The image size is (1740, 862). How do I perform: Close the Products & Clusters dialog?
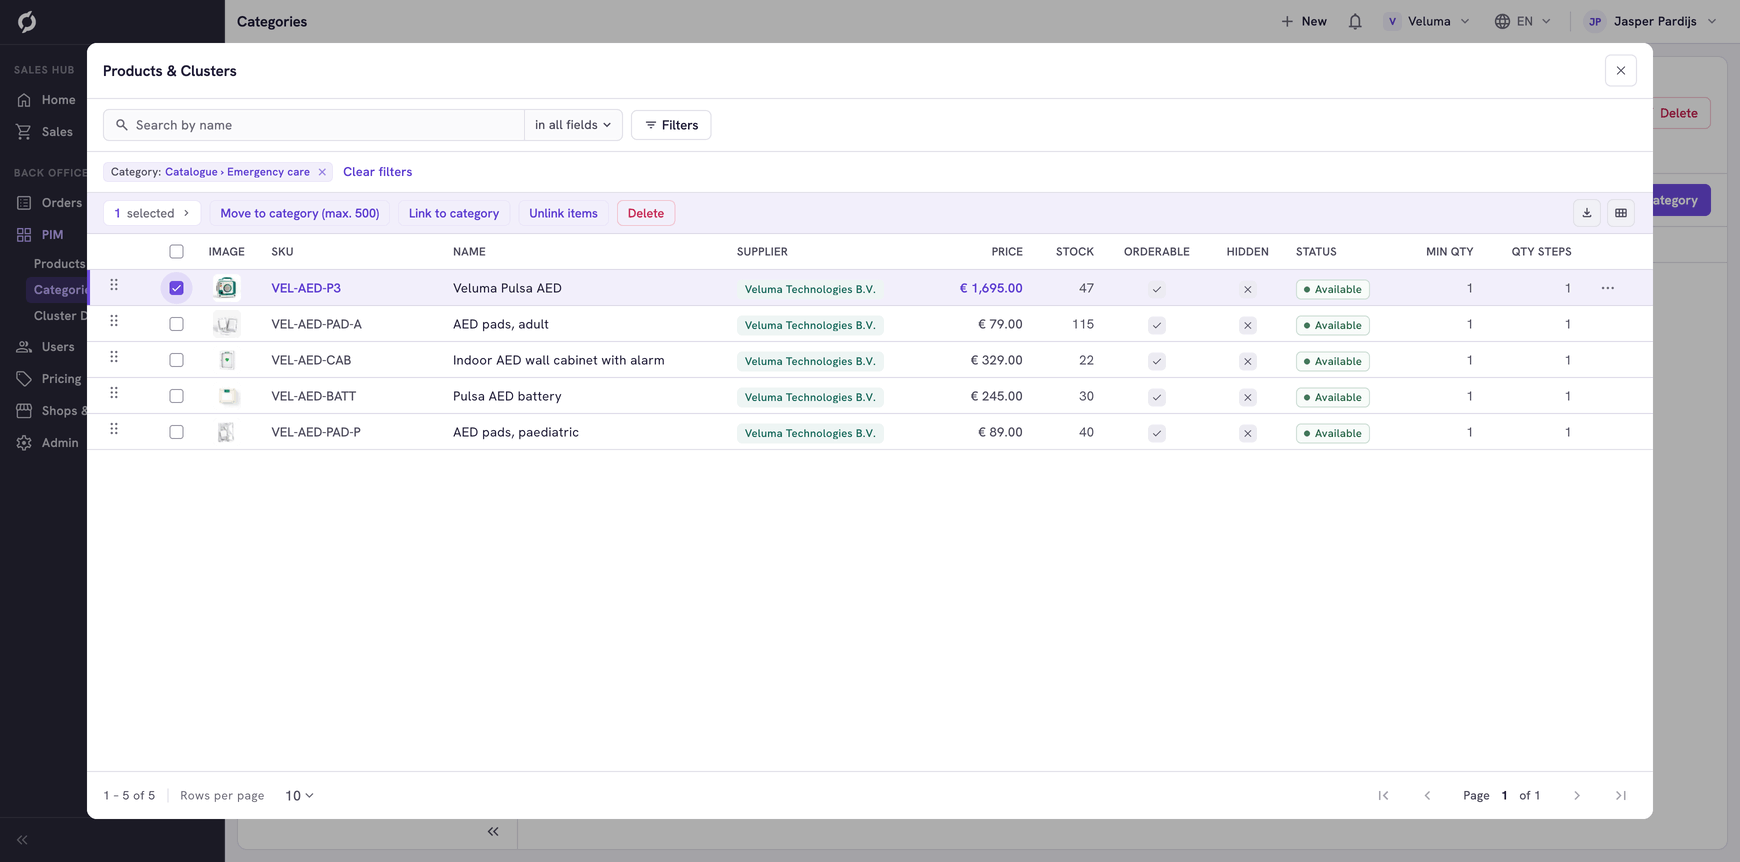coord(1621,71)
